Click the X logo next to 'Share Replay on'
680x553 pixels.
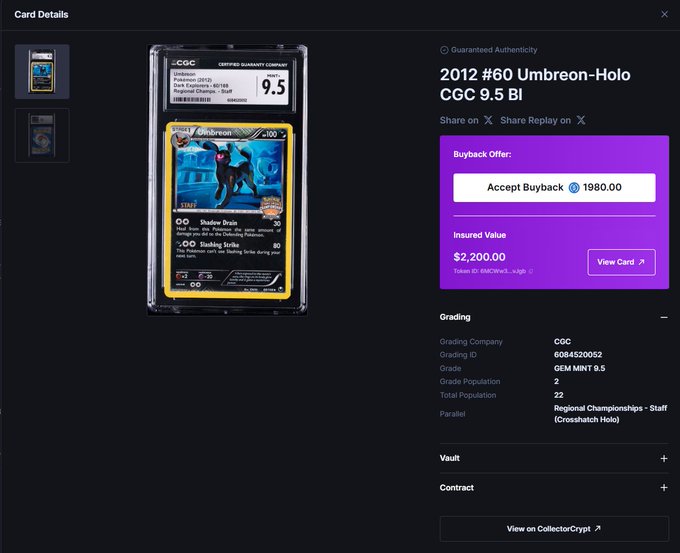[581, 120]
